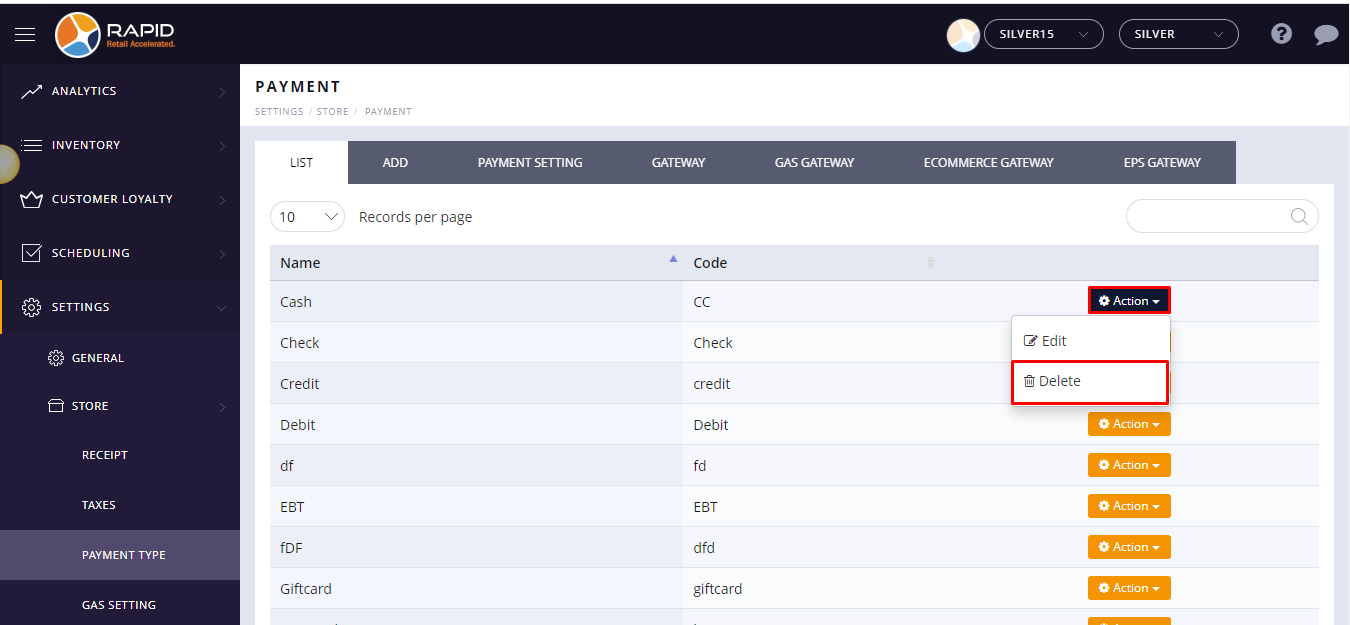The image size is (1350, 625).
Task: Click the Customer Loyalty crown icon
Action: pyautogui.click(x=32, y=199)
